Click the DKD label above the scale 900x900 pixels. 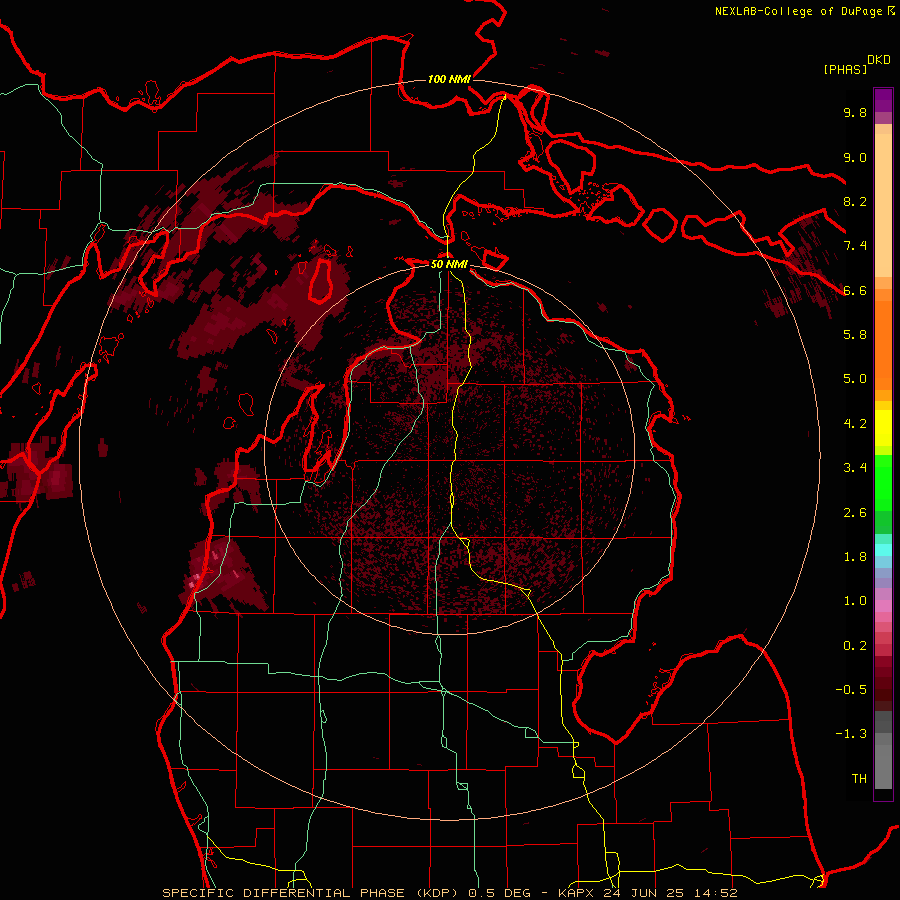point(879,60)
